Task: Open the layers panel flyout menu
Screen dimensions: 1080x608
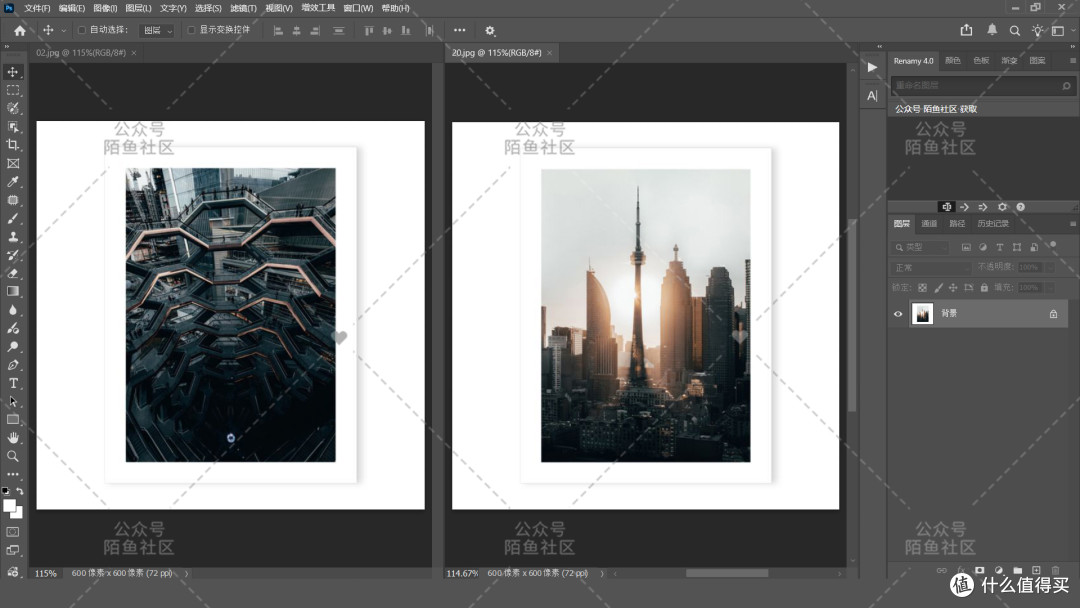Action: click(x=1072, y=224)
